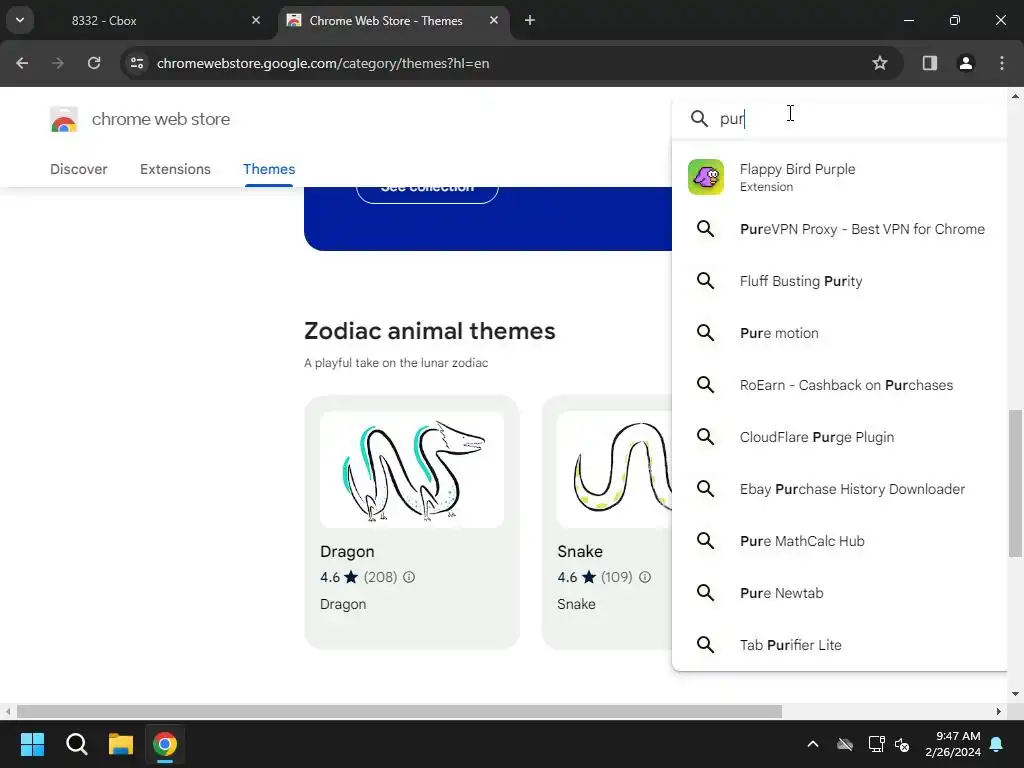Screen dimensions: 1024x768
Task: Click the Snake theme title
Action: [580, 552]
